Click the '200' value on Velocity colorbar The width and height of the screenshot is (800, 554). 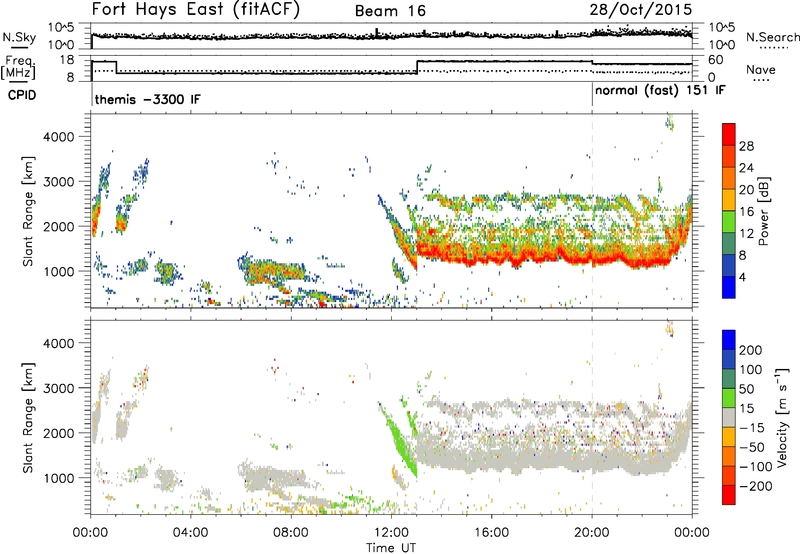point(751,350)
